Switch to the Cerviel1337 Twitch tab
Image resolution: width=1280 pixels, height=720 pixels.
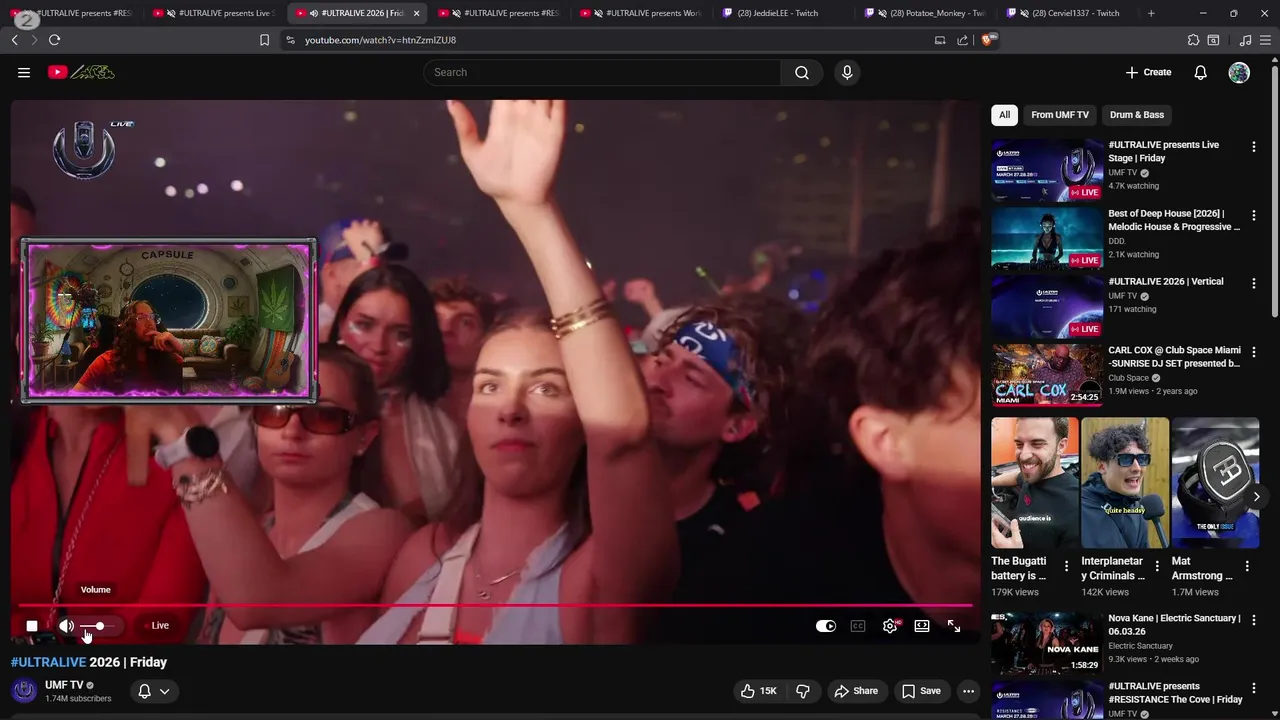tap(1069, 13)
